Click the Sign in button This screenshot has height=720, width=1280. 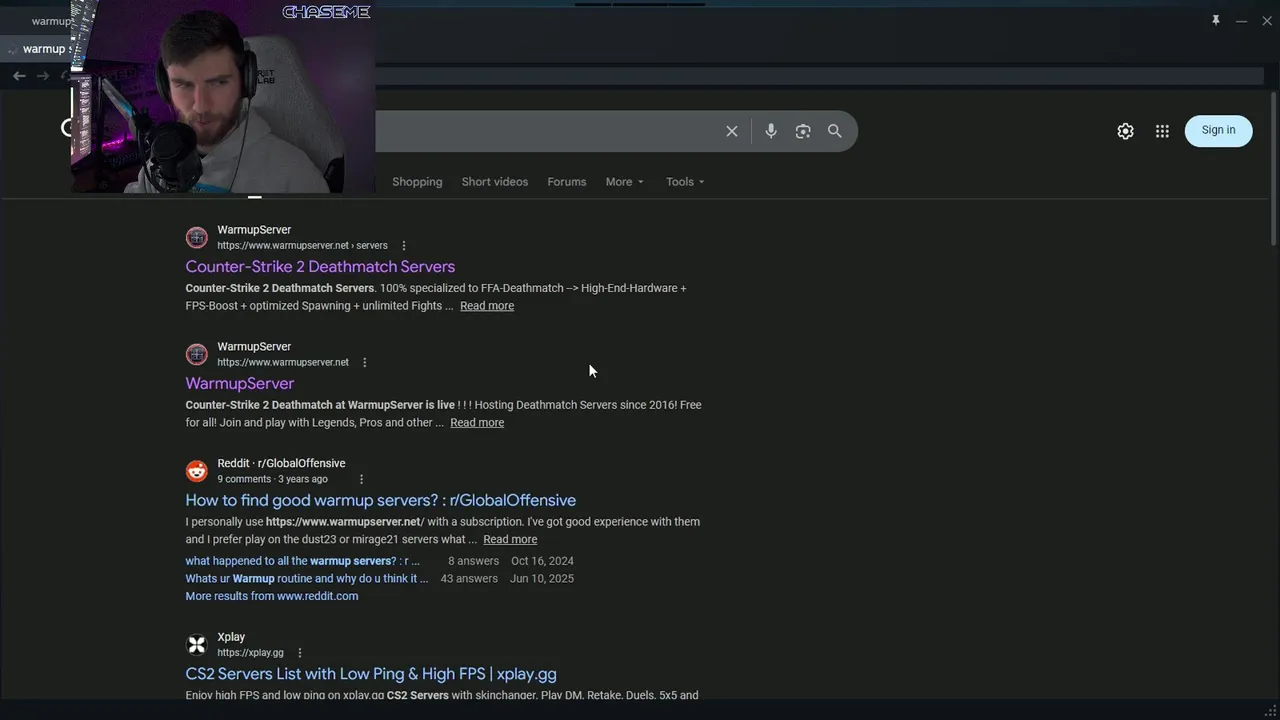tap(1218, 130)
